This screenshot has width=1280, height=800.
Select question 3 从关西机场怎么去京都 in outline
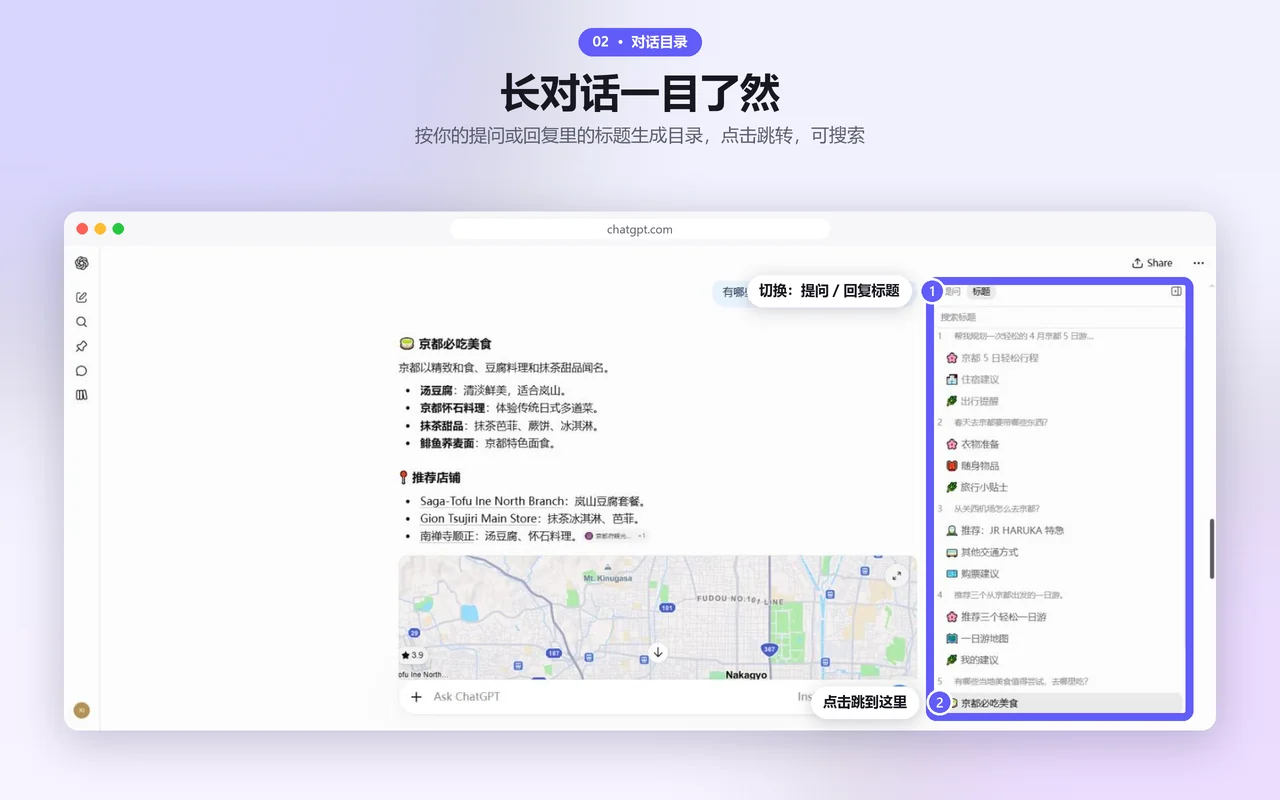[x=988, y=509]
